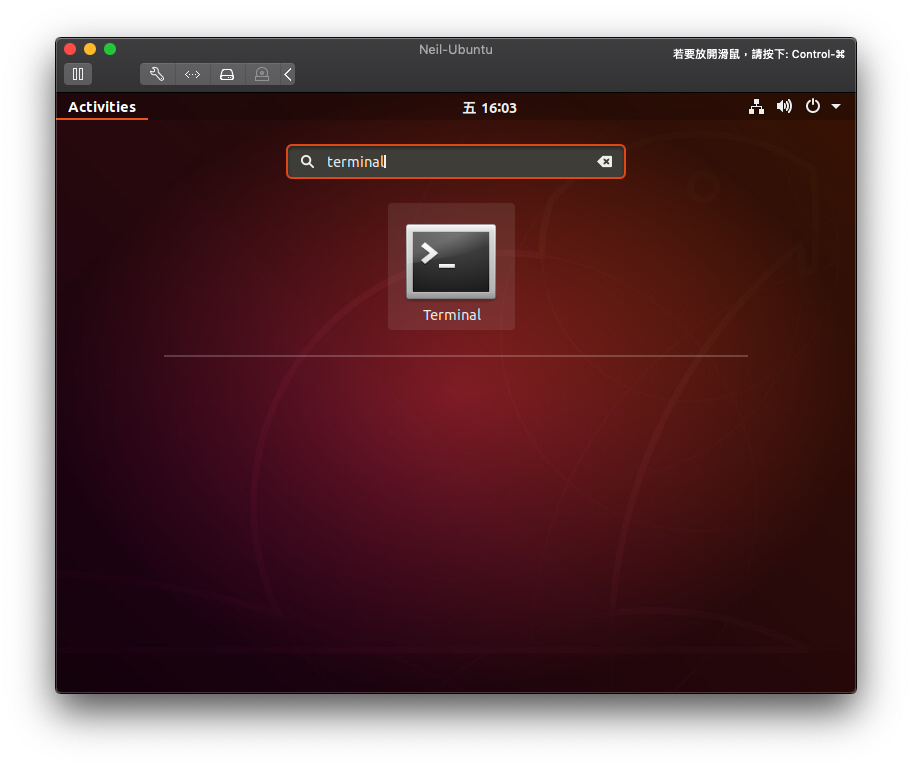The image size is (912, 767).
Task: Maximize the VM window with green button
Action: coord(110,49)
